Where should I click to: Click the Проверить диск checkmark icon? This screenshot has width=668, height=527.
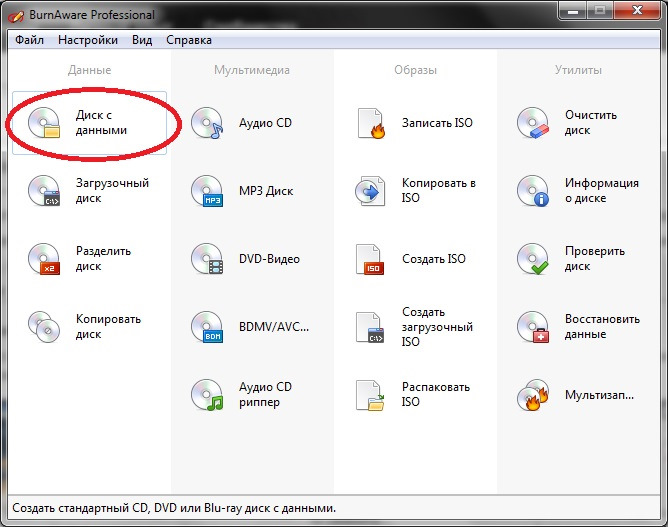coord(533,259)
